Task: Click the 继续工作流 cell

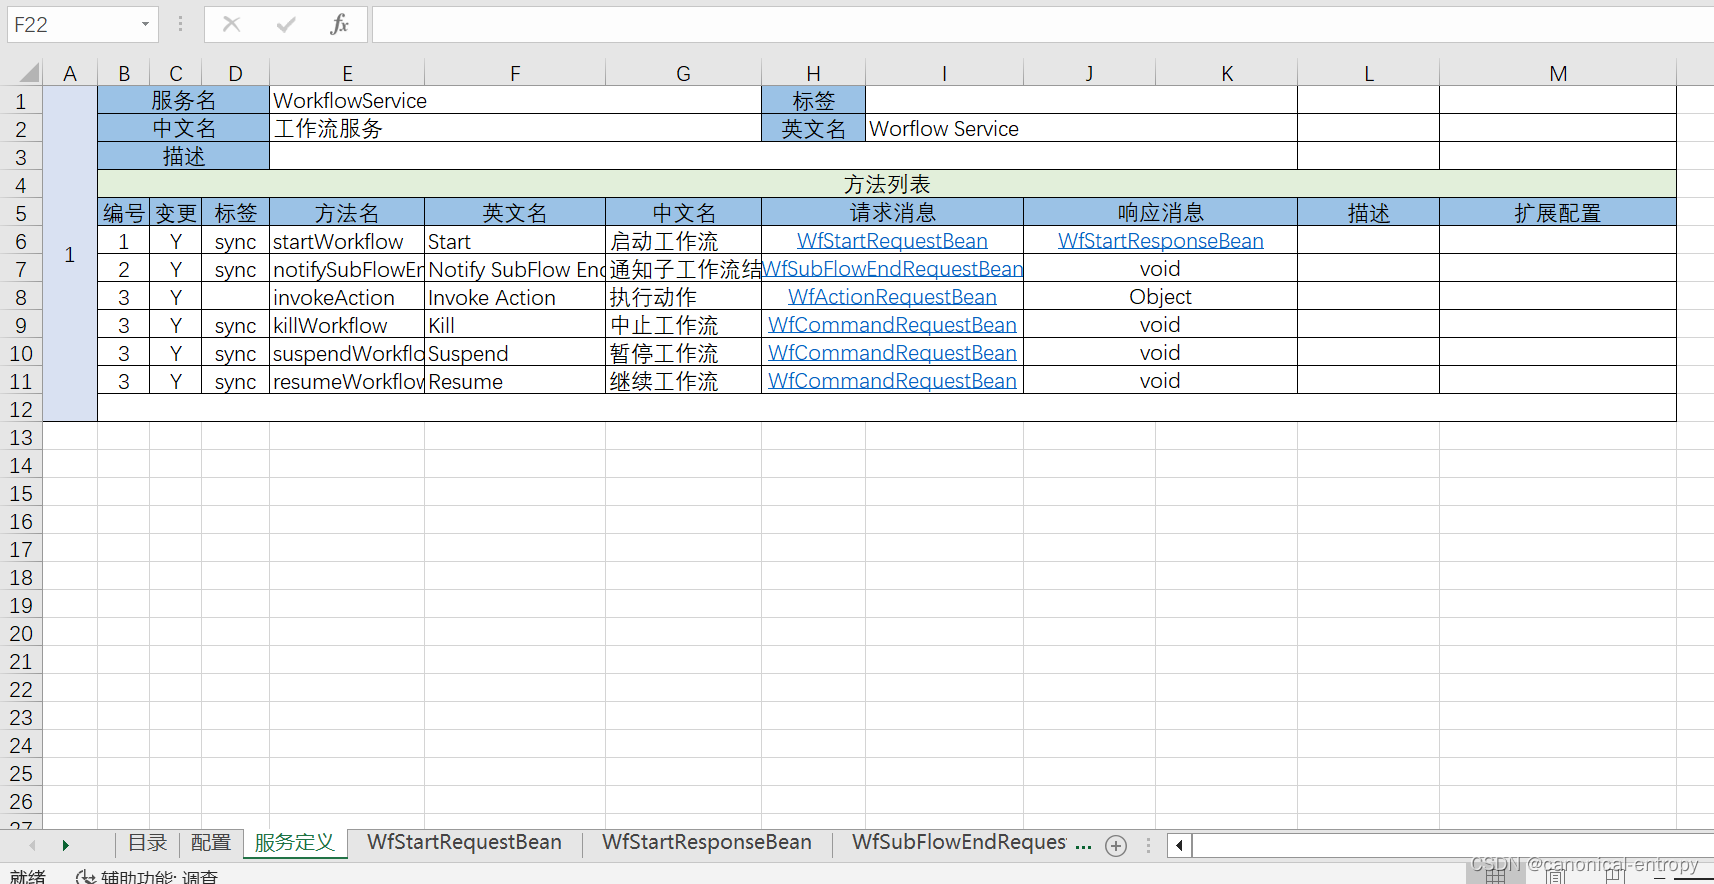Action: point(683,381)
